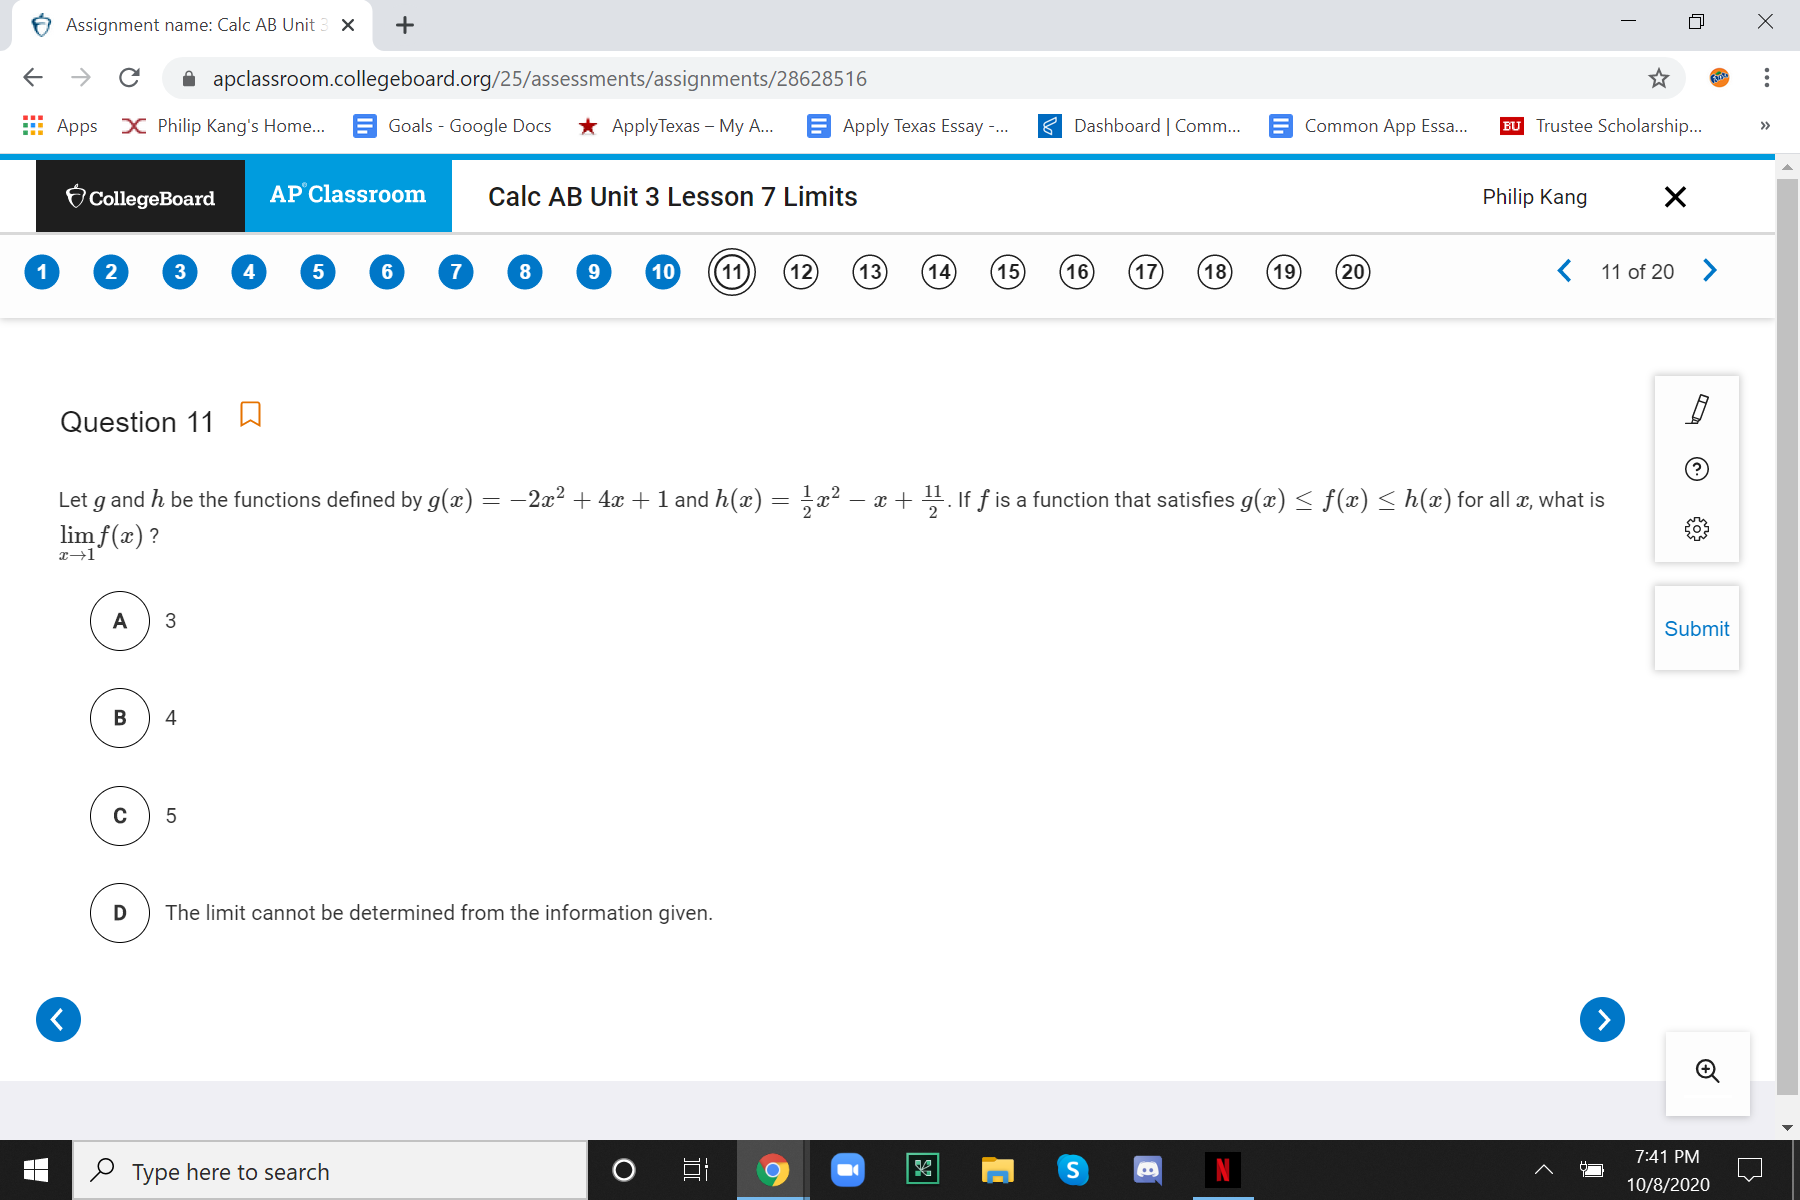Open Netflix from the taskbar
This screenshot has width=1800, height=1200.
tap(1222, 1169)
